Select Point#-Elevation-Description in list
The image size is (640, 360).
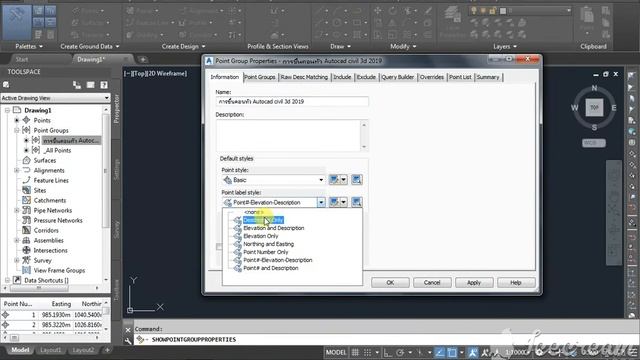278,260
